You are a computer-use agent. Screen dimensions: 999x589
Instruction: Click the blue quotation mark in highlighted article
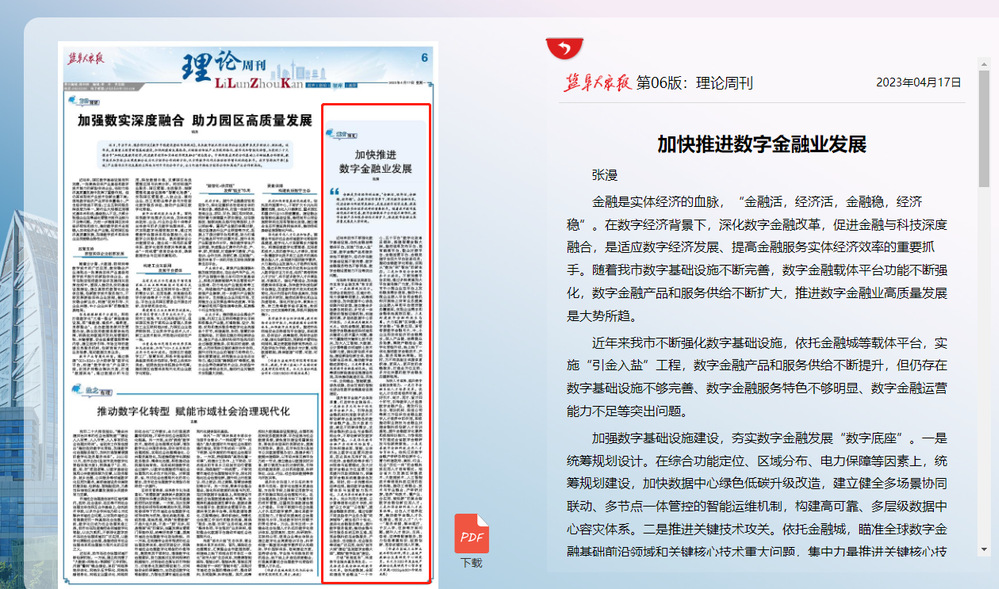(x=334, y=189)
